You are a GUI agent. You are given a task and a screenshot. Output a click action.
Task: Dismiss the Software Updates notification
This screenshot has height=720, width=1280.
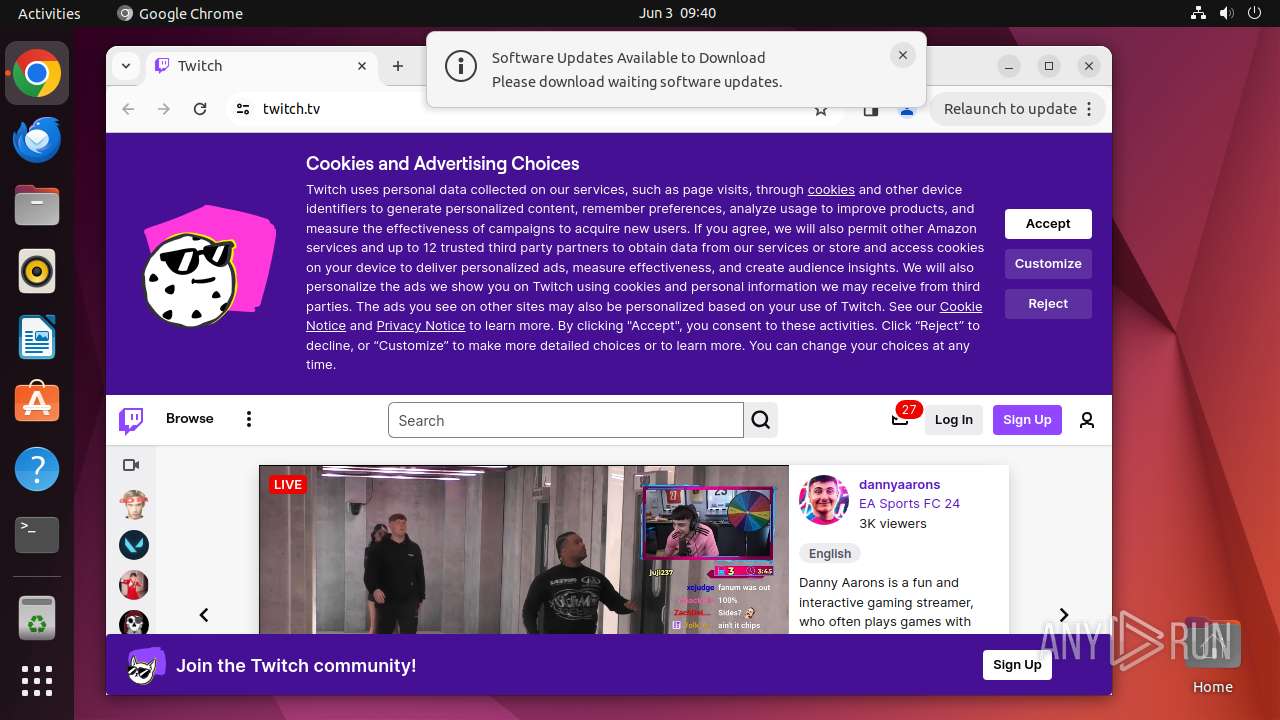(903, 55)
